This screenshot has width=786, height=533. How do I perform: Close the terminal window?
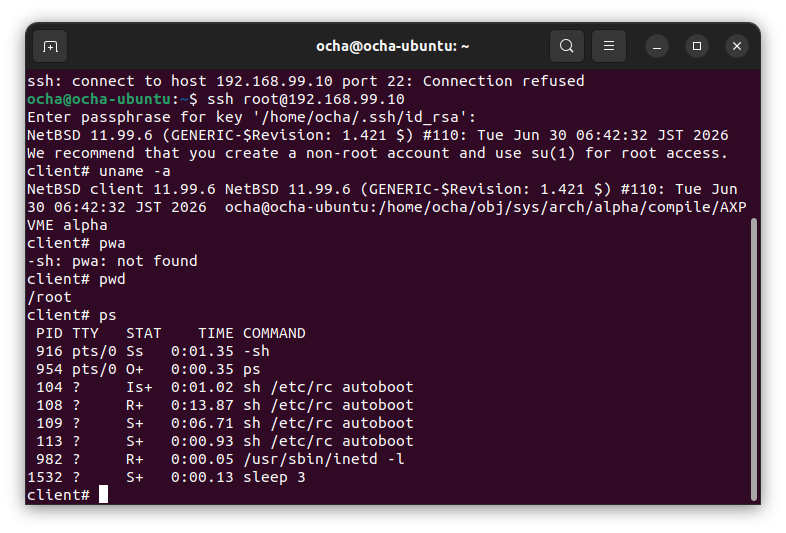pos(737,46)
